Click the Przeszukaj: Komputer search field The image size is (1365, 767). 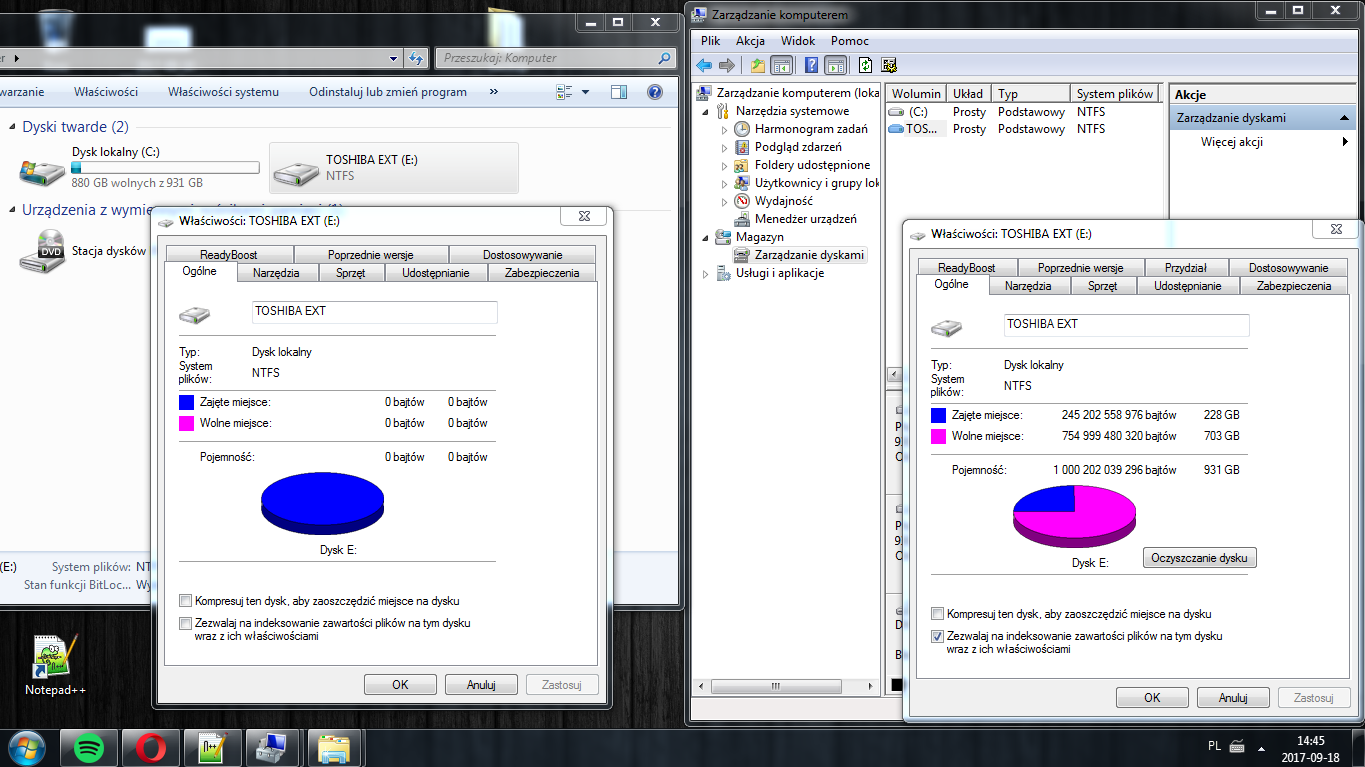(x=556, y=58)
